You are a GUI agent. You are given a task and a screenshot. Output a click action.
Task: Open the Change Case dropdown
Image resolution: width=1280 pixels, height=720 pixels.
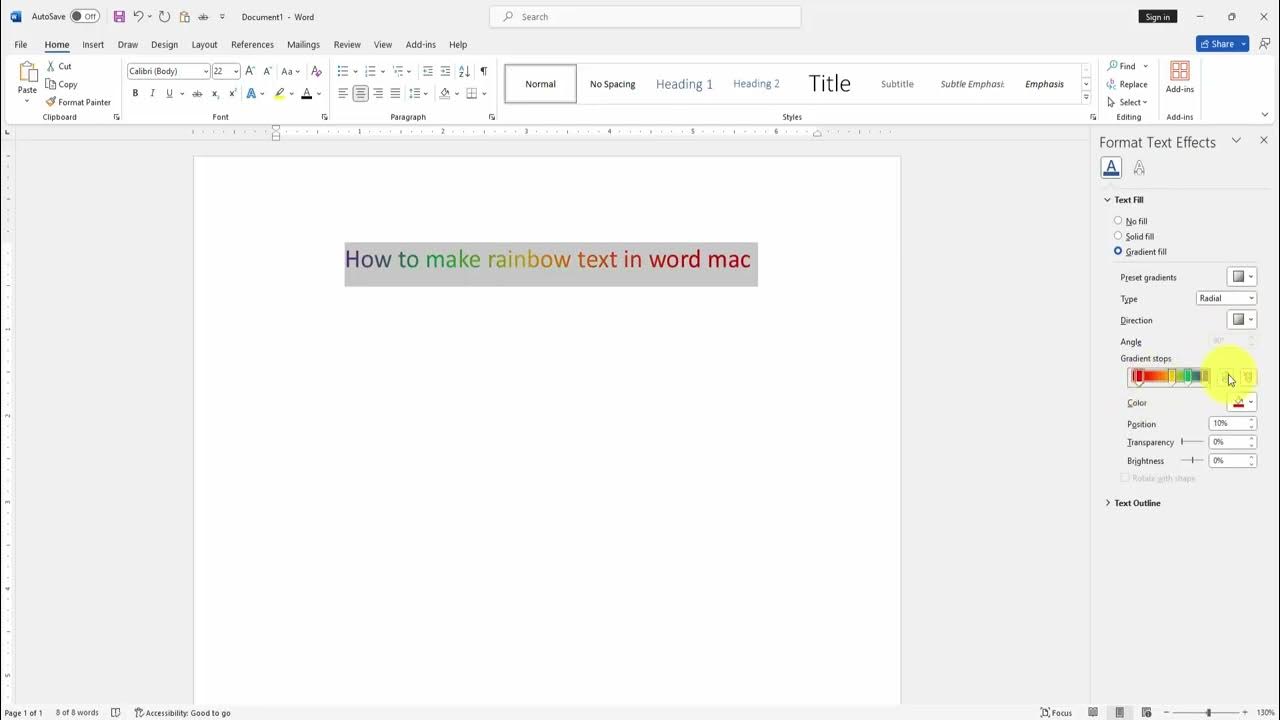tap(290, 71)
